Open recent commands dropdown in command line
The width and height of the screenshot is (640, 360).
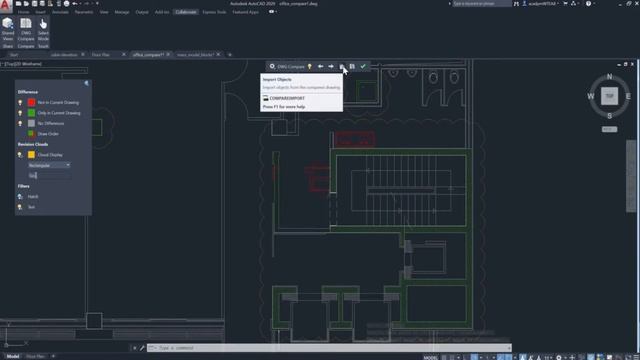click(x=152, y=348)
